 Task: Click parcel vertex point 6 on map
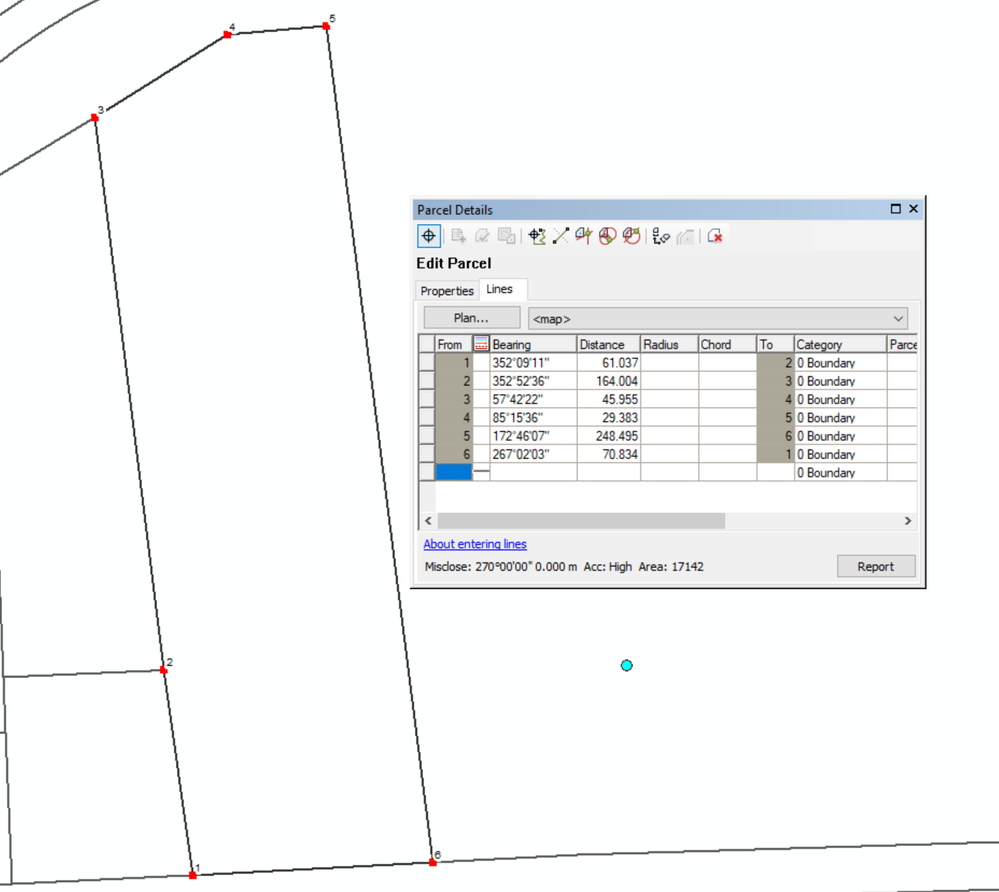[x=433, y=862]
